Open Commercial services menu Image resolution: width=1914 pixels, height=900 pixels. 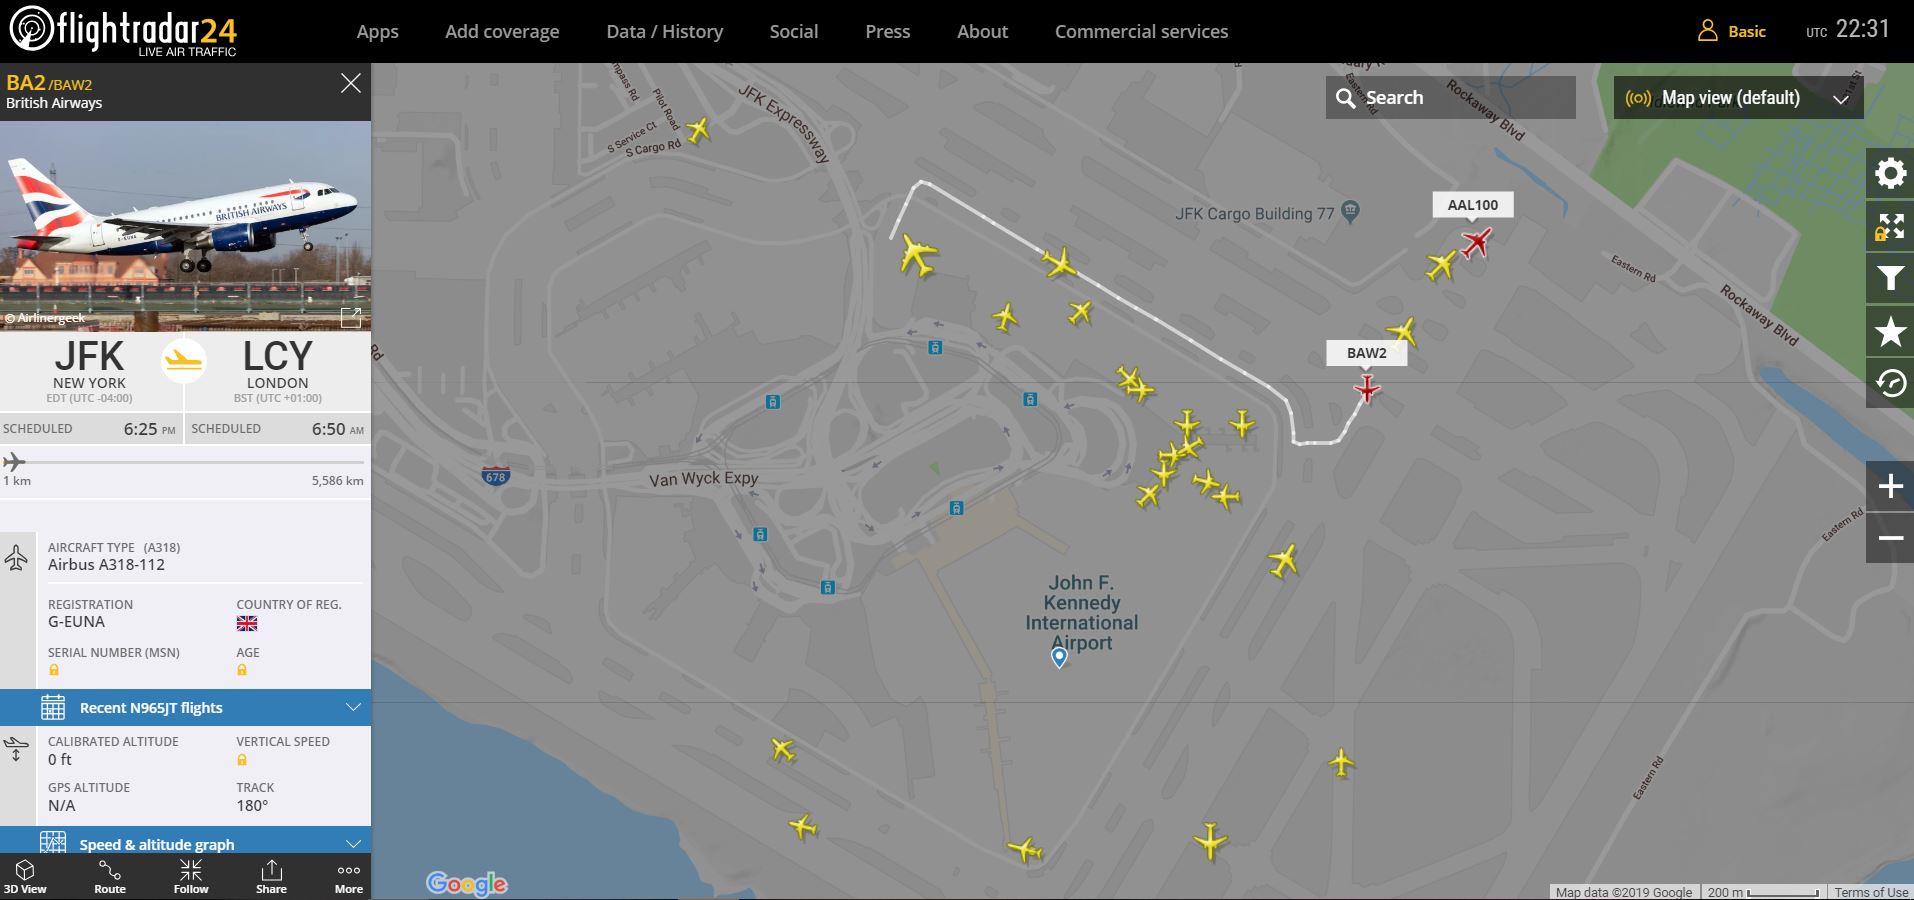[x=1142, y=31]
